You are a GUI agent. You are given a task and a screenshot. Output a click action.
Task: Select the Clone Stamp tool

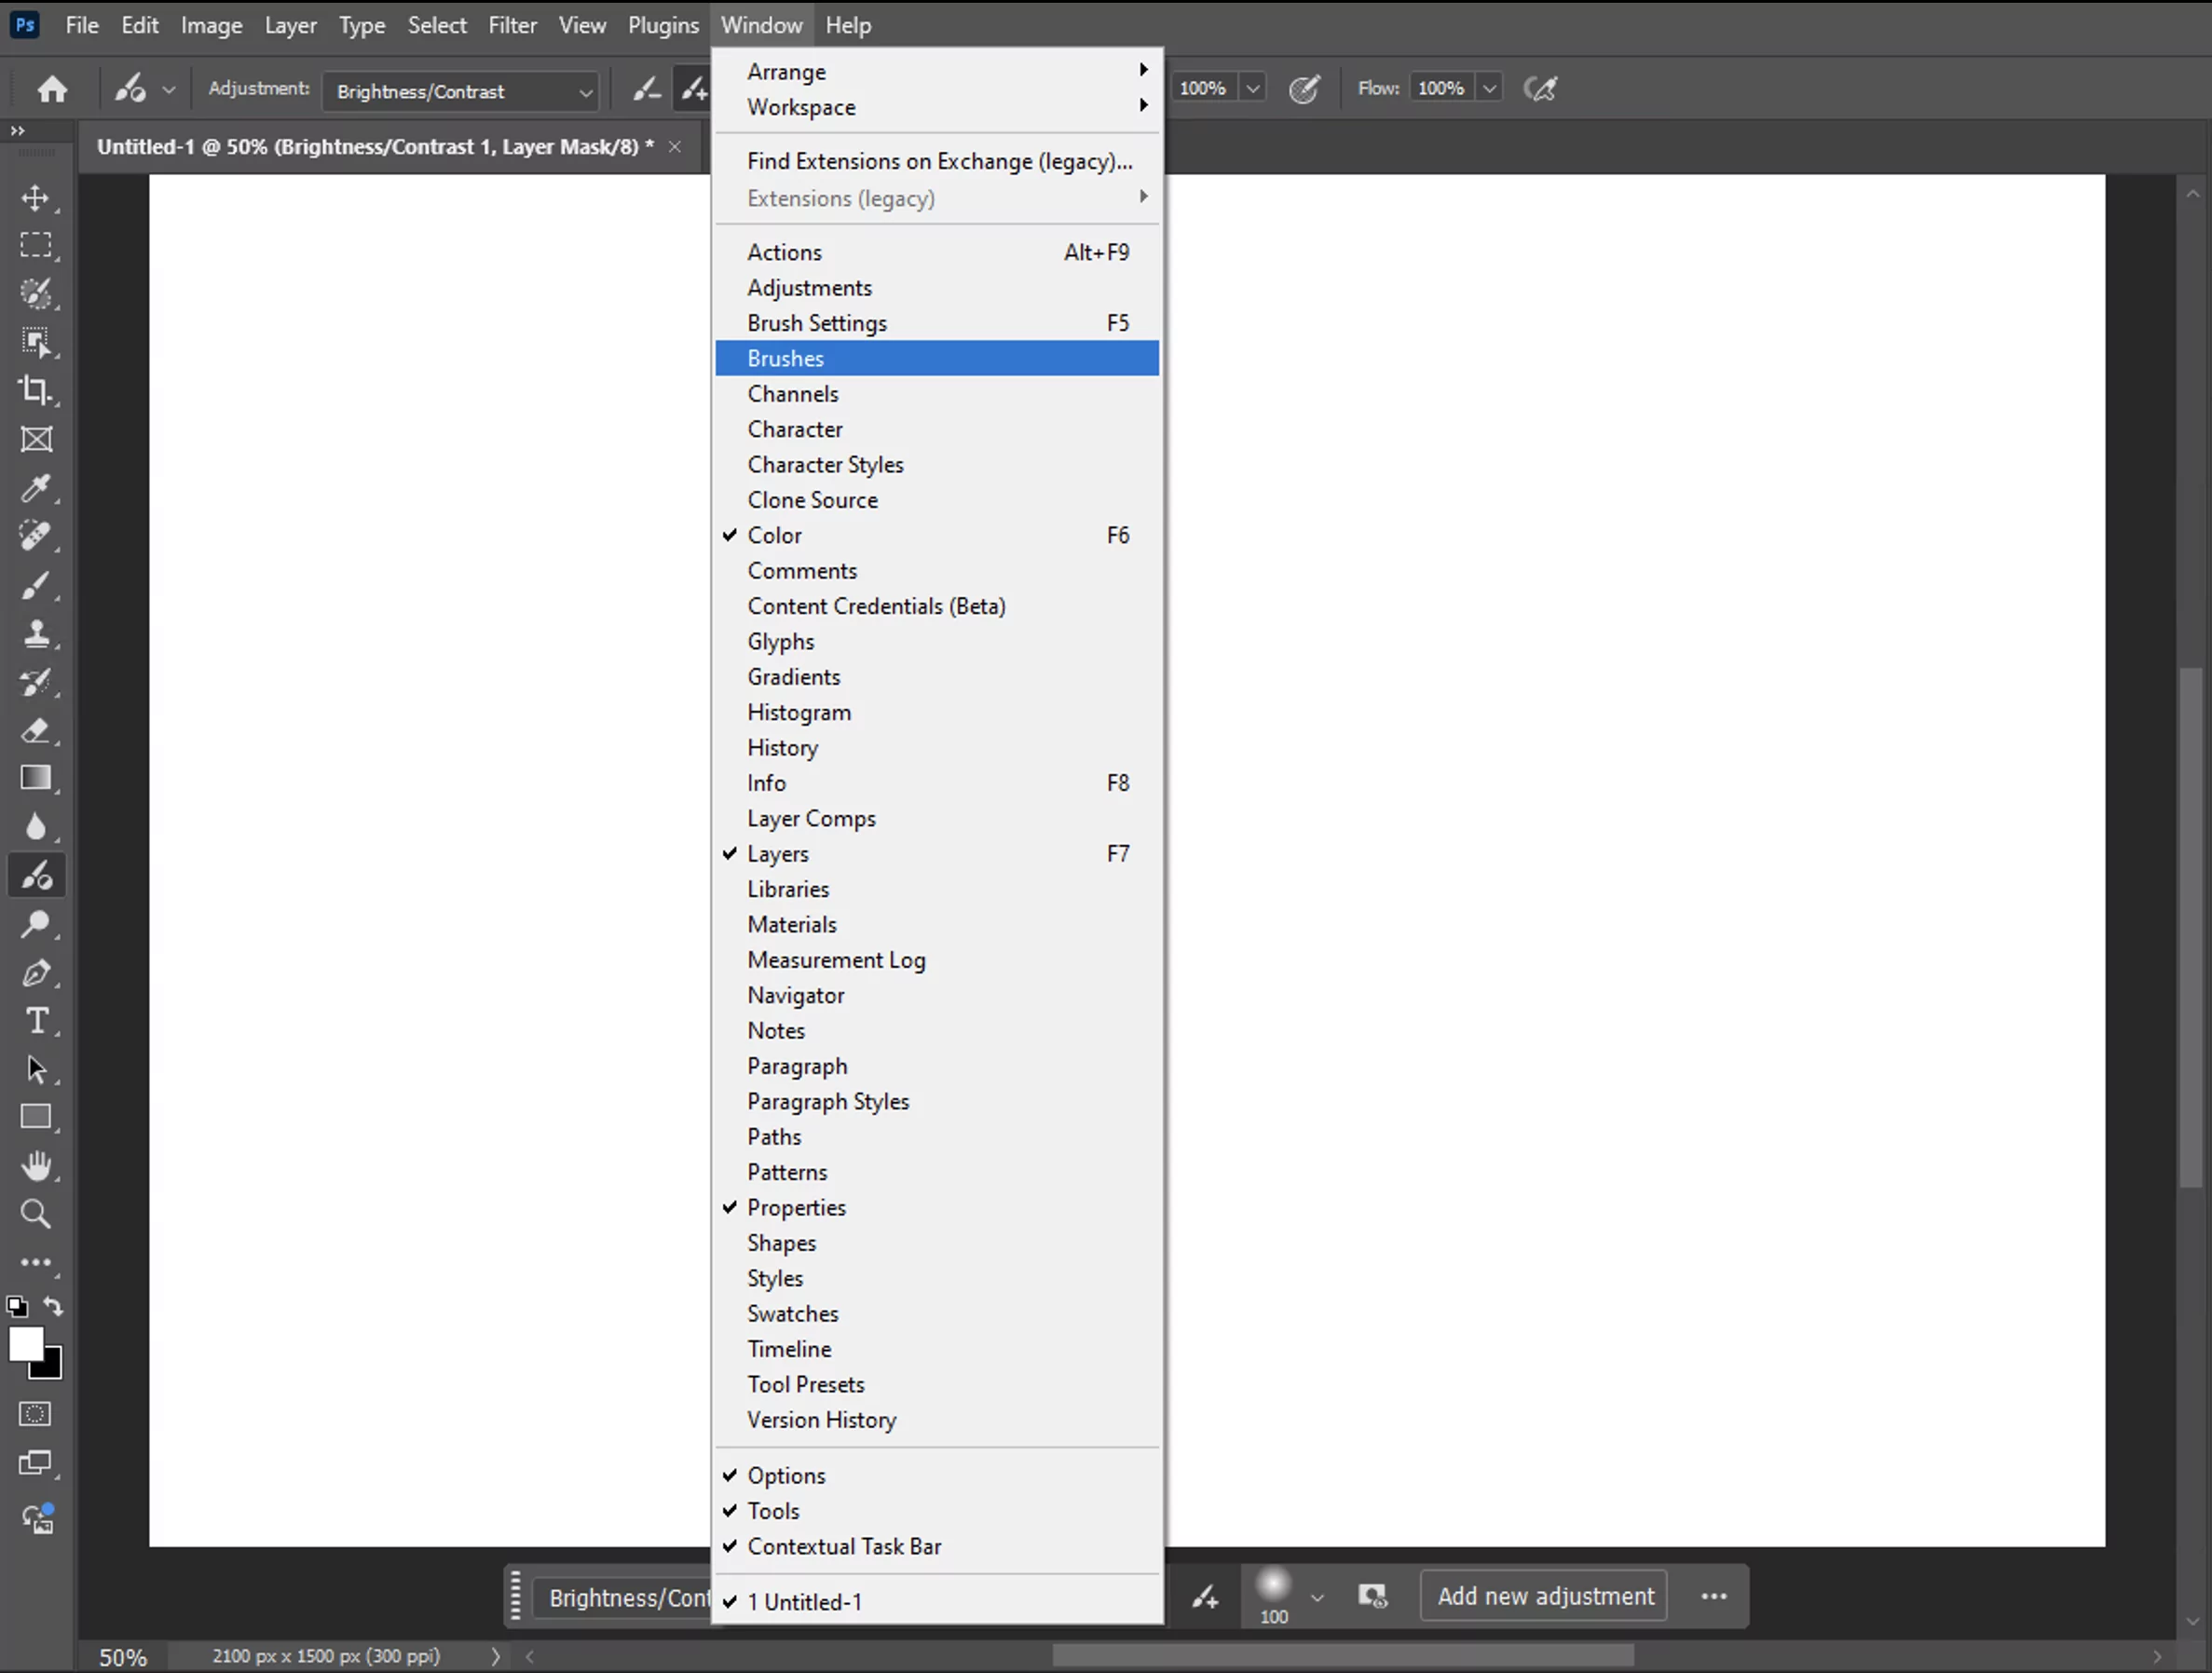(38, 635)
